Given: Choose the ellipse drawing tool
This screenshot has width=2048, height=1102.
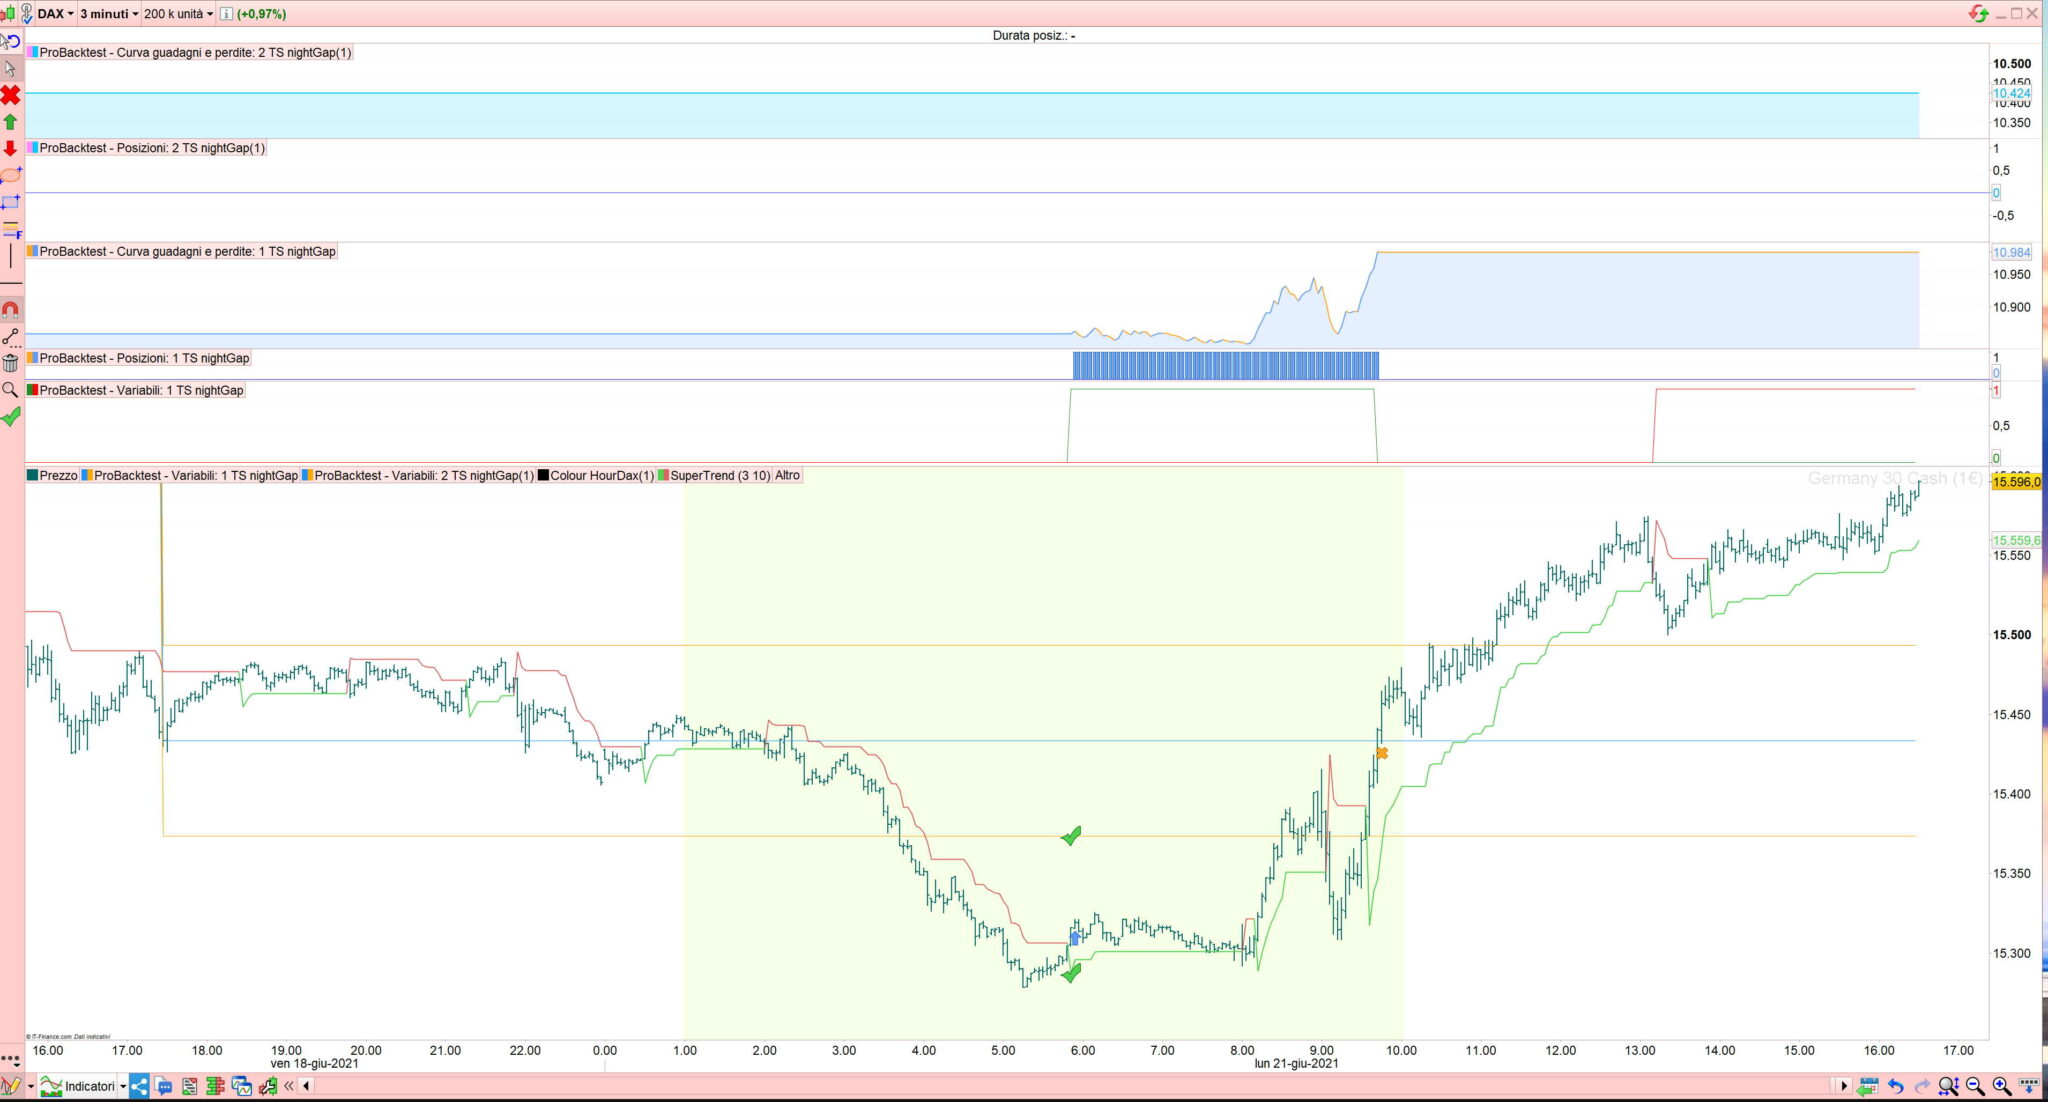Looking at the screenshot, I should 10,175.
